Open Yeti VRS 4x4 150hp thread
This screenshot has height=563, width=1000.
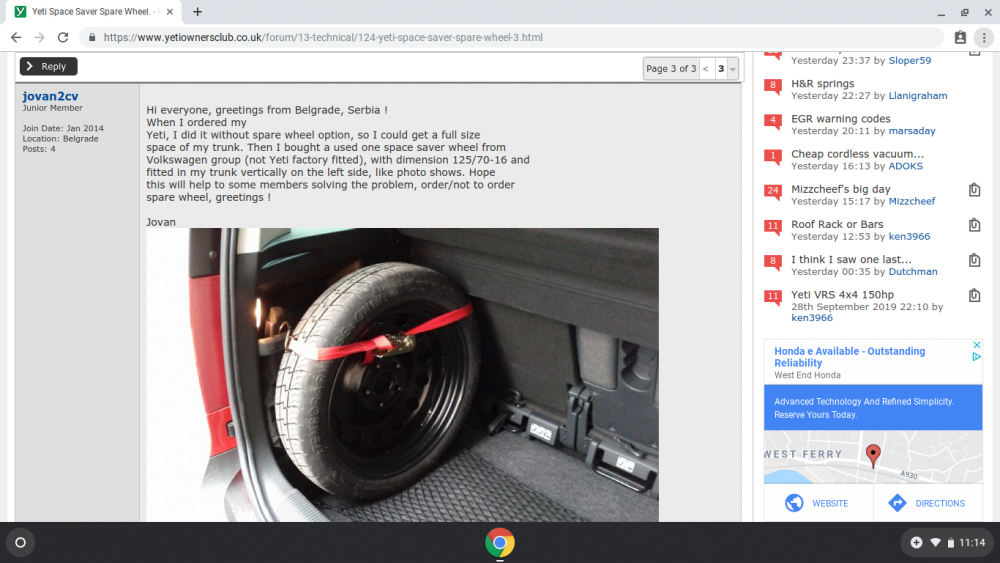coord(842,294)
